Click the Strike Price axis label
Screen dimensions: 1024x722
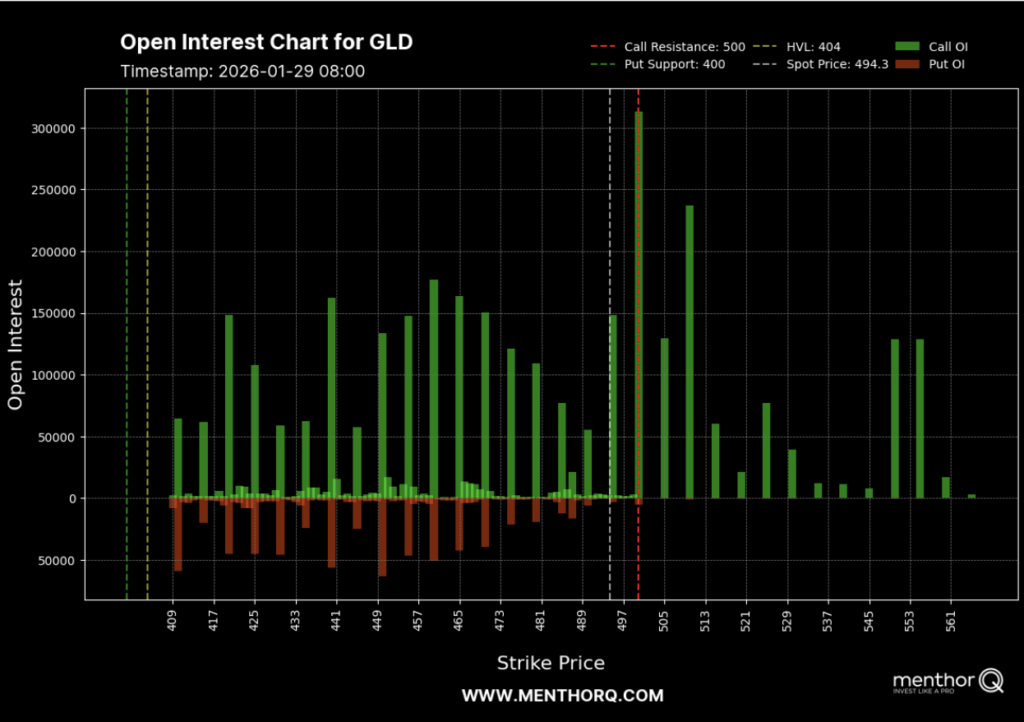pyautogui.click(x=551, y=663)
